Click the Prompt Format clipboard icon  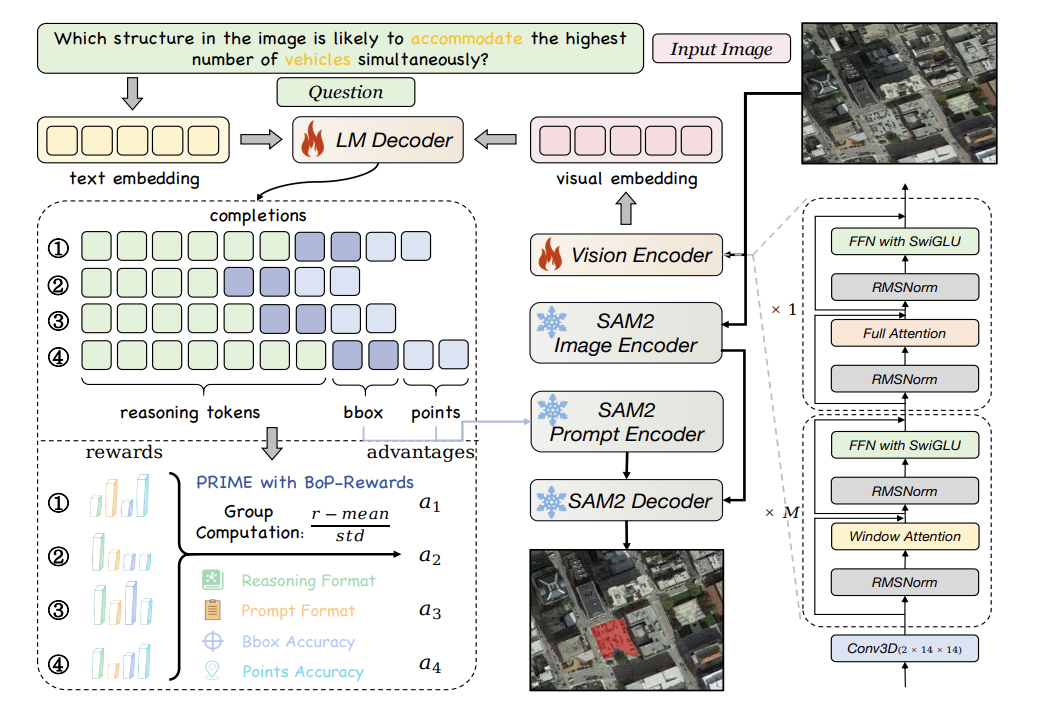tap(212, 610)
